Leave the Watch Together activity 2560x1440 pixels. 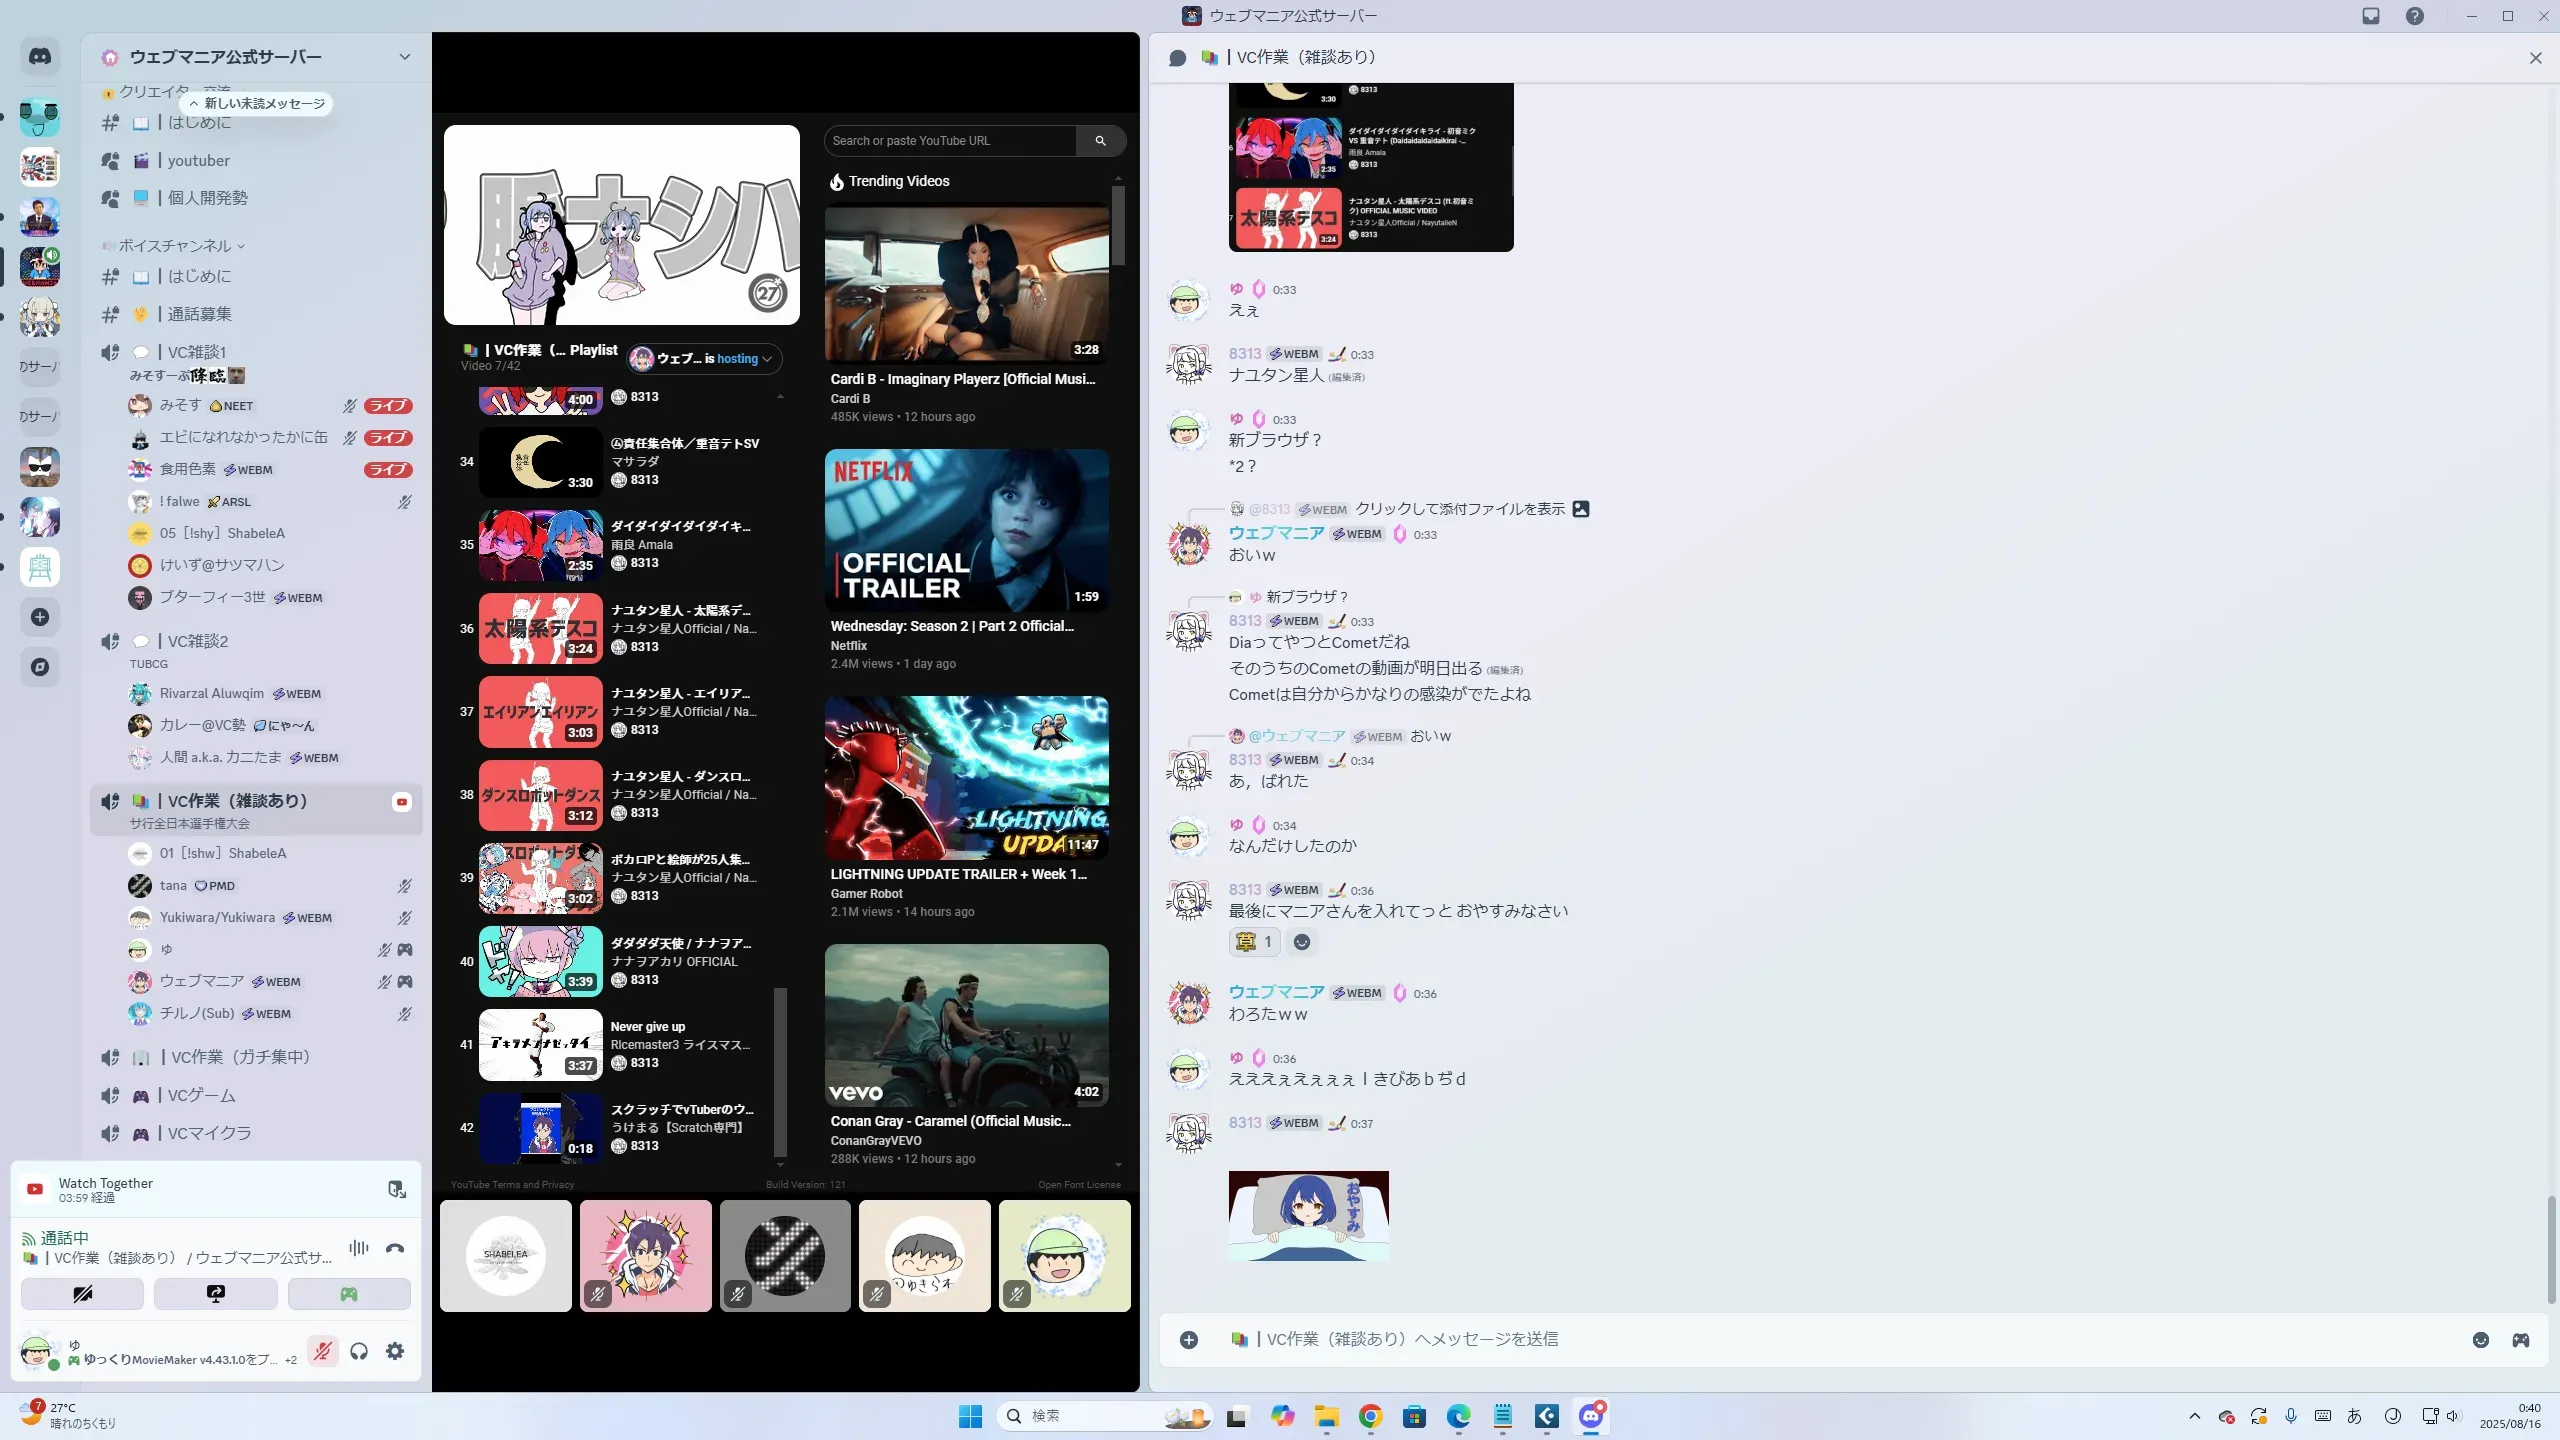click(x=396, y=1189)
